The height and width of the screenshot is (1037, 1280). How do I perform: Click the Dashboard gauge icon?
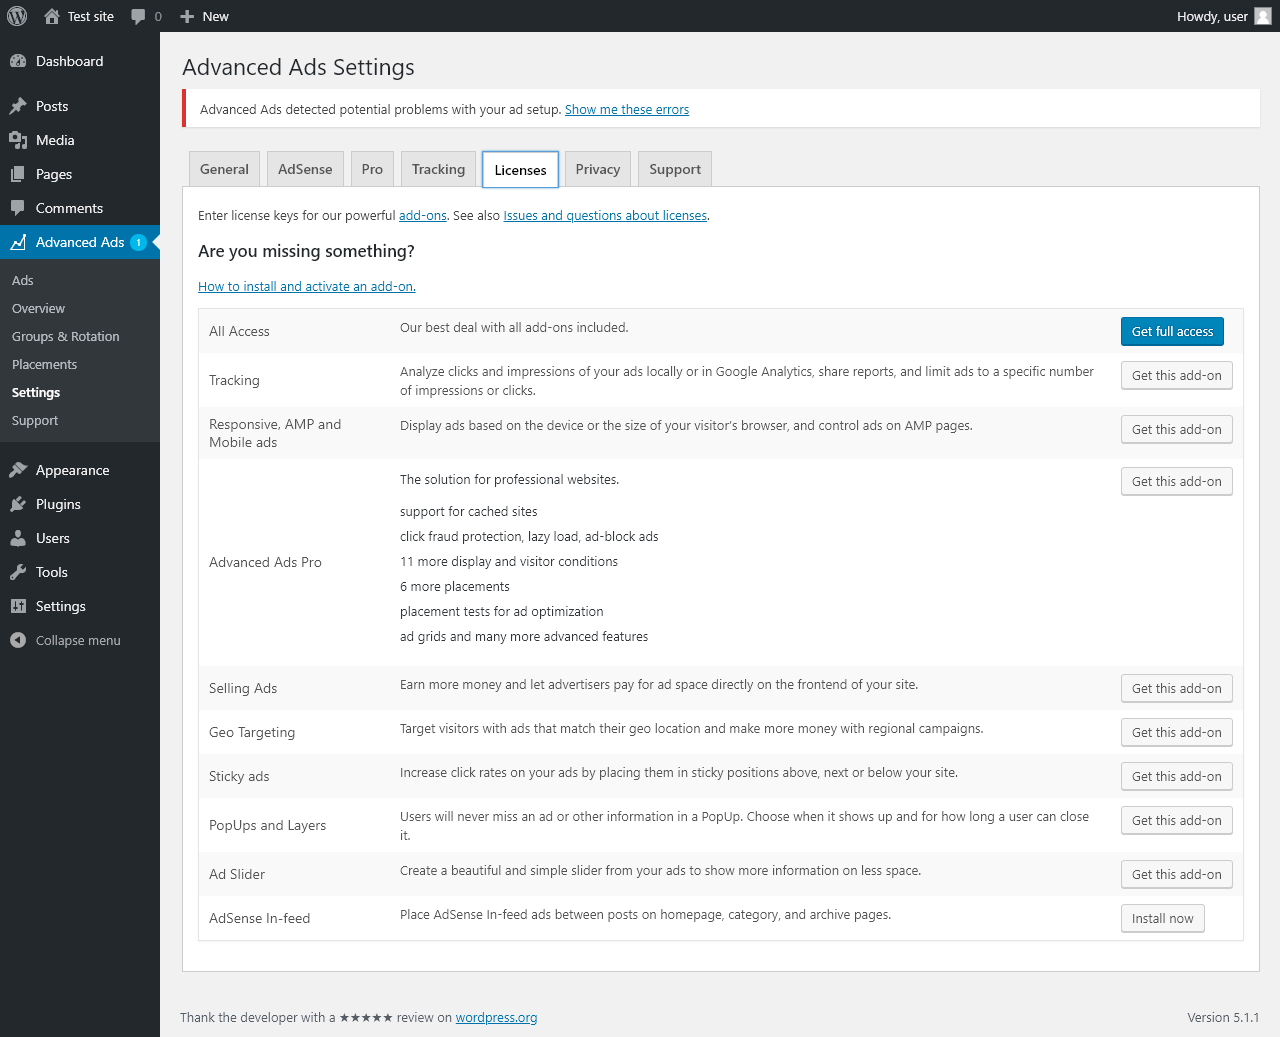[18, 61]
